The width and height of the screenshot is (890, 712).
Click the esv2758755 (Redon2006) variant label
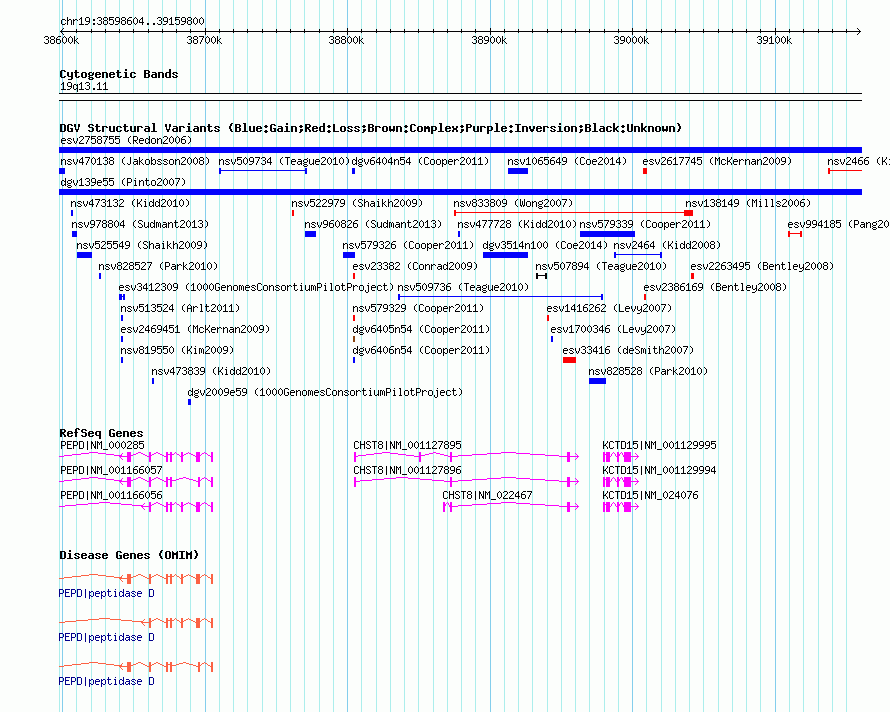point(126,140)
